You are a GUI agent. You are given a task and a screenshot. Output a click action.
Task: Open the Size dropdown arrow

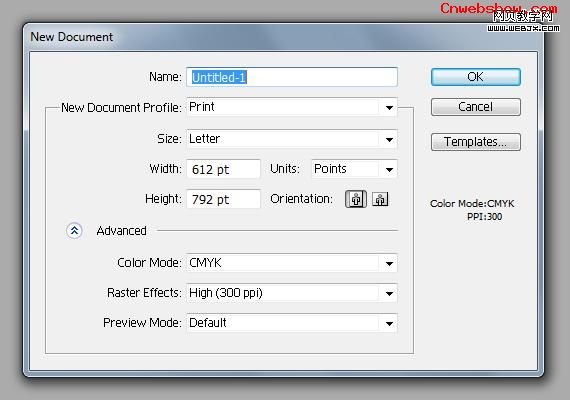point(389,139)
